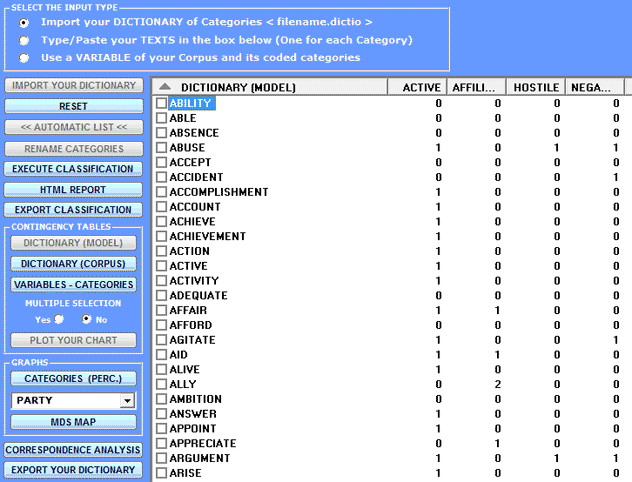Select the word ADEQUATE in list

(x=198, y=295)
